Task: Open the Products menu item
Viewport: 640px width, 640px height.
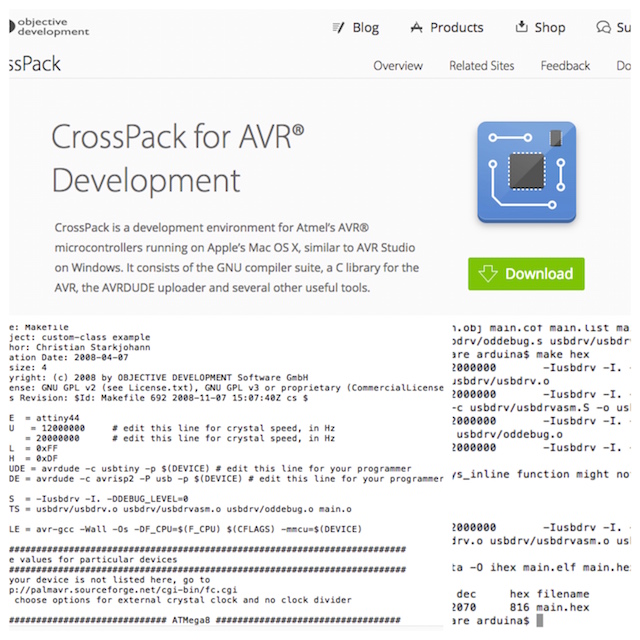Action: coord(456,28)
